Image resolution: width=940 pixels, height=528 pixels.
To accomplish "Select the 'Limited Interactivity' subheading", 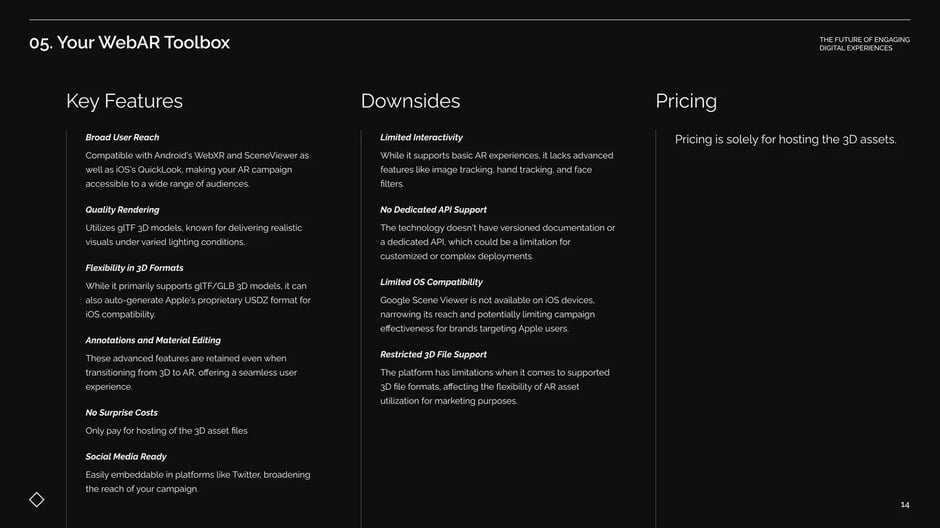I will [x=421, y=137].
